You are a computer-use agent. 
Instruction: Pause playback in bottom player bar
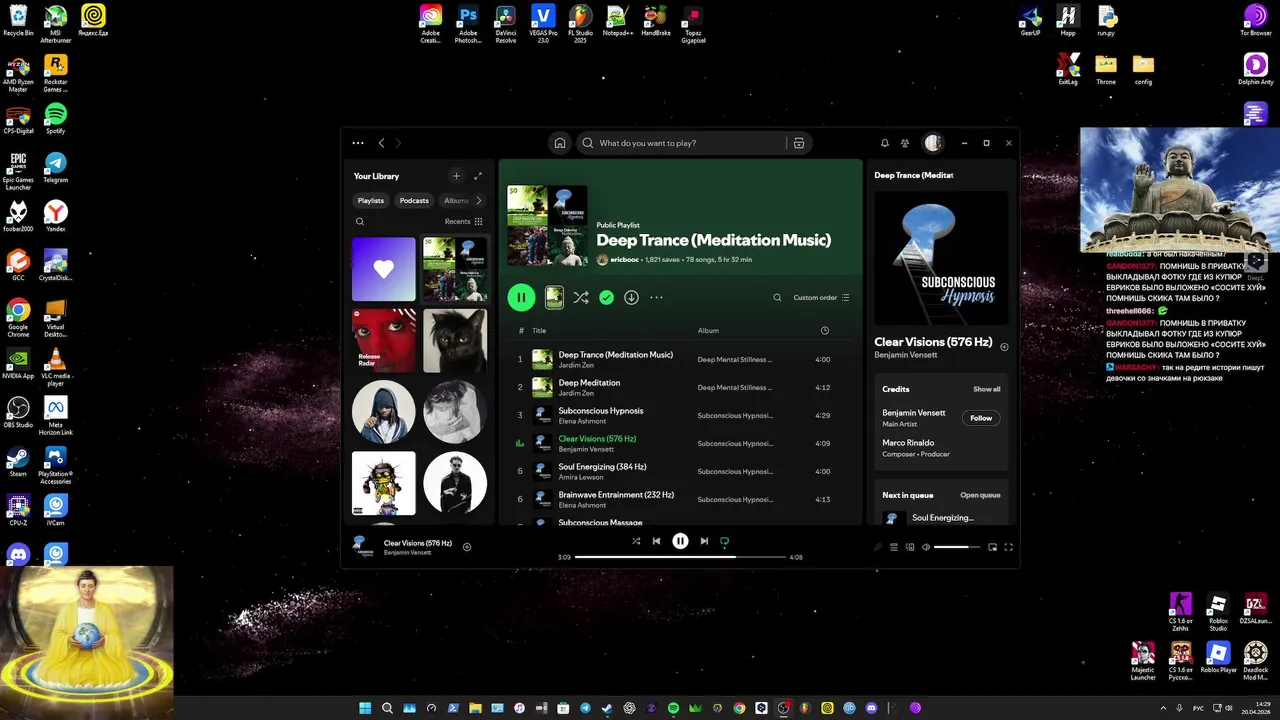coord(680,541)
